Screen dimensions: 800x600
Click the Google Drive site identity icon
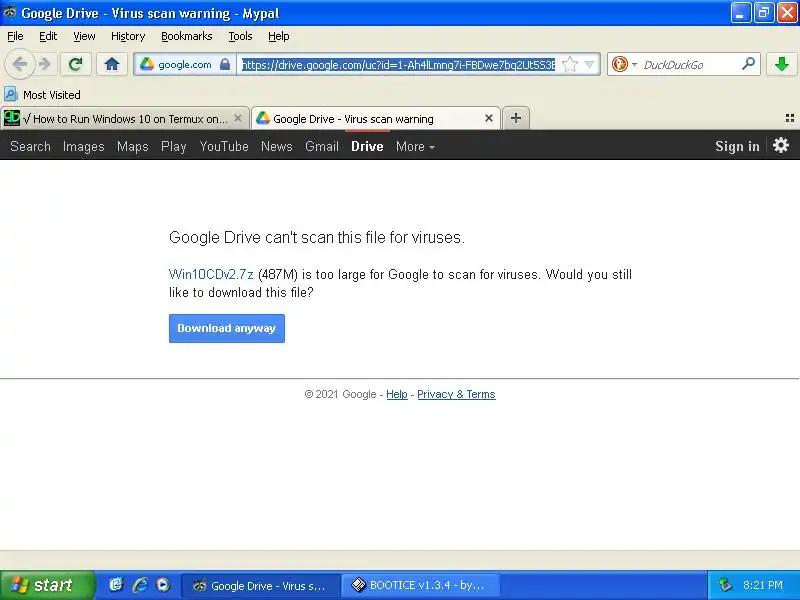coord(147,64)
